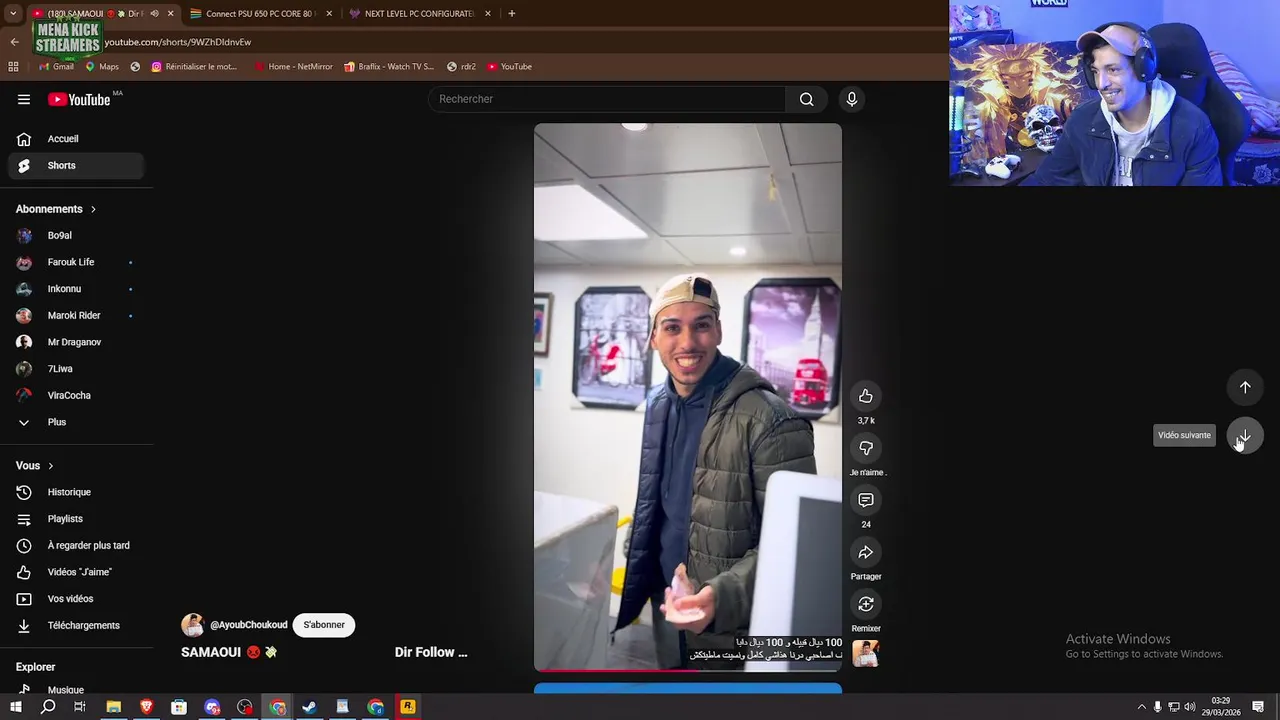Open Windows Start menu
1280x720 pixels.
pos(16,707)
